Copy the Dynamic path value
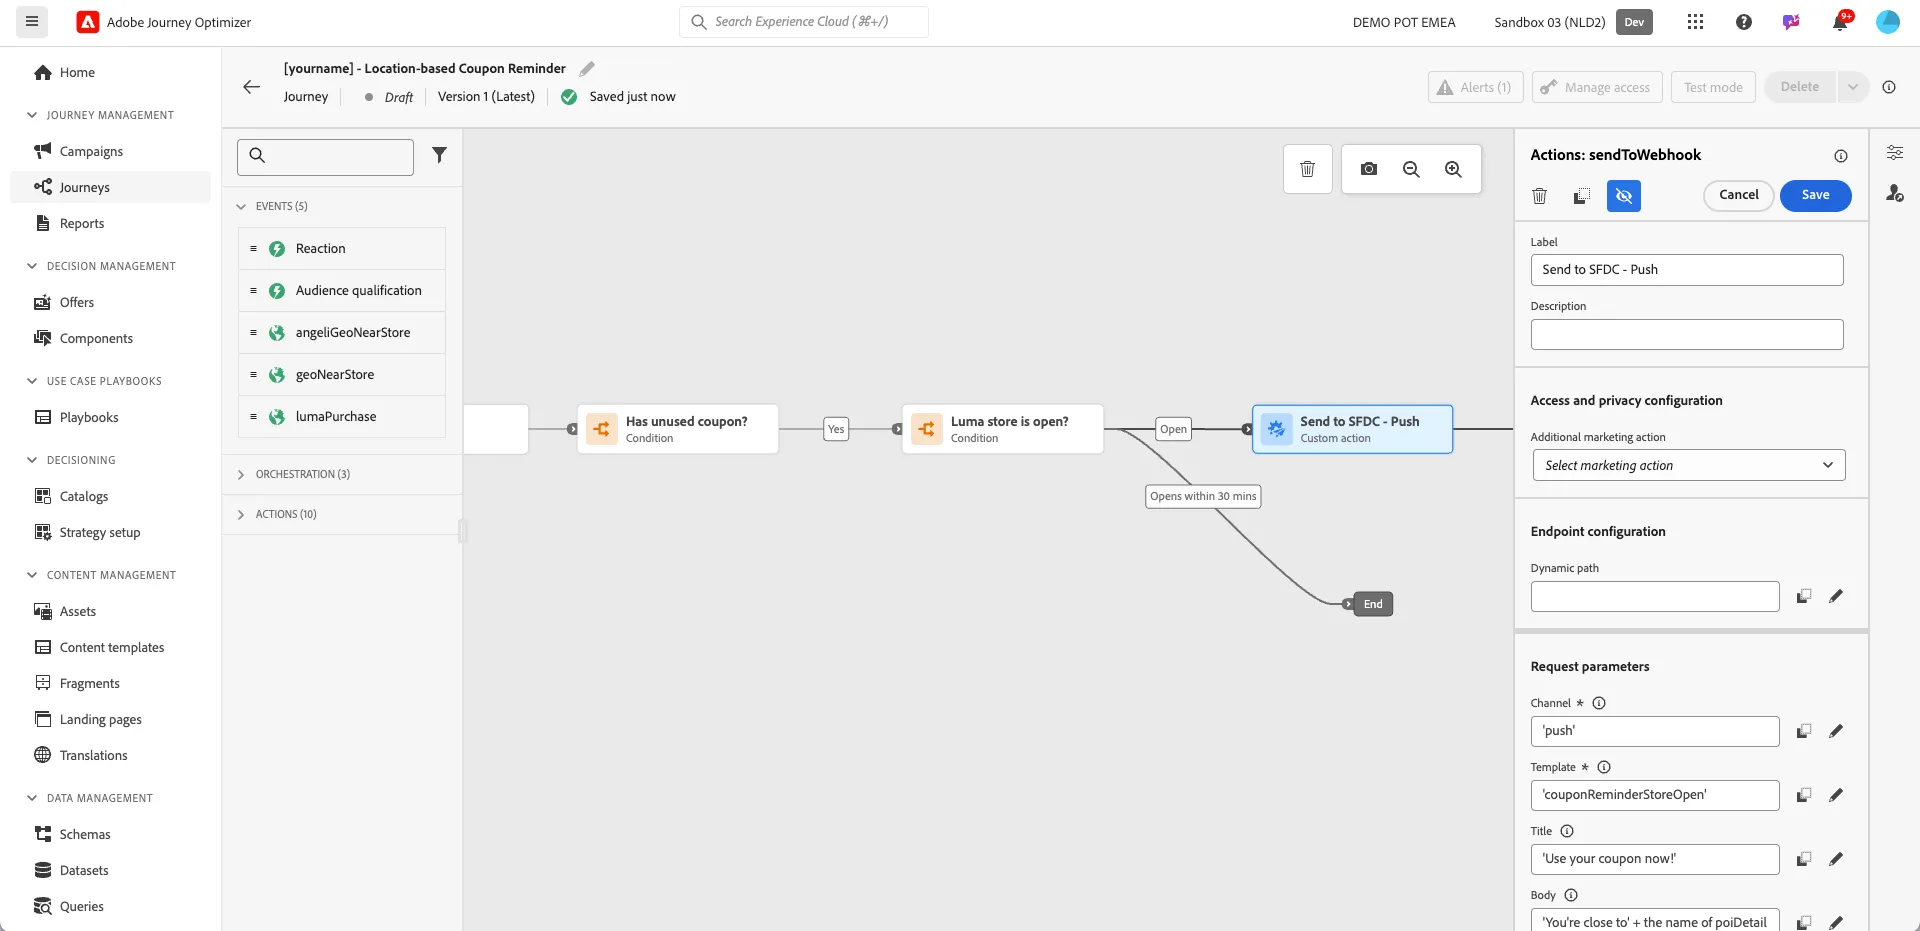 pyautogui.click(x=1804, y=596)
